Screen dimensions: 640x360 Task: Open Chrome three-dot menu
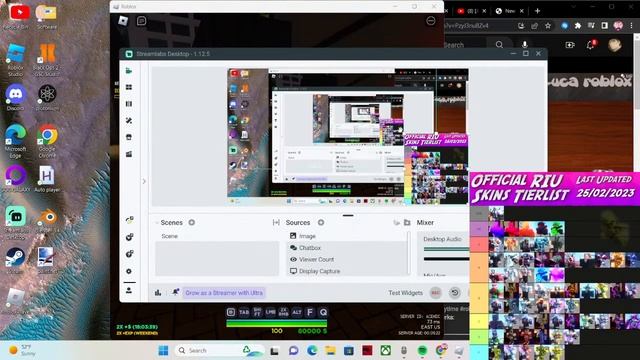pos(631,26)
